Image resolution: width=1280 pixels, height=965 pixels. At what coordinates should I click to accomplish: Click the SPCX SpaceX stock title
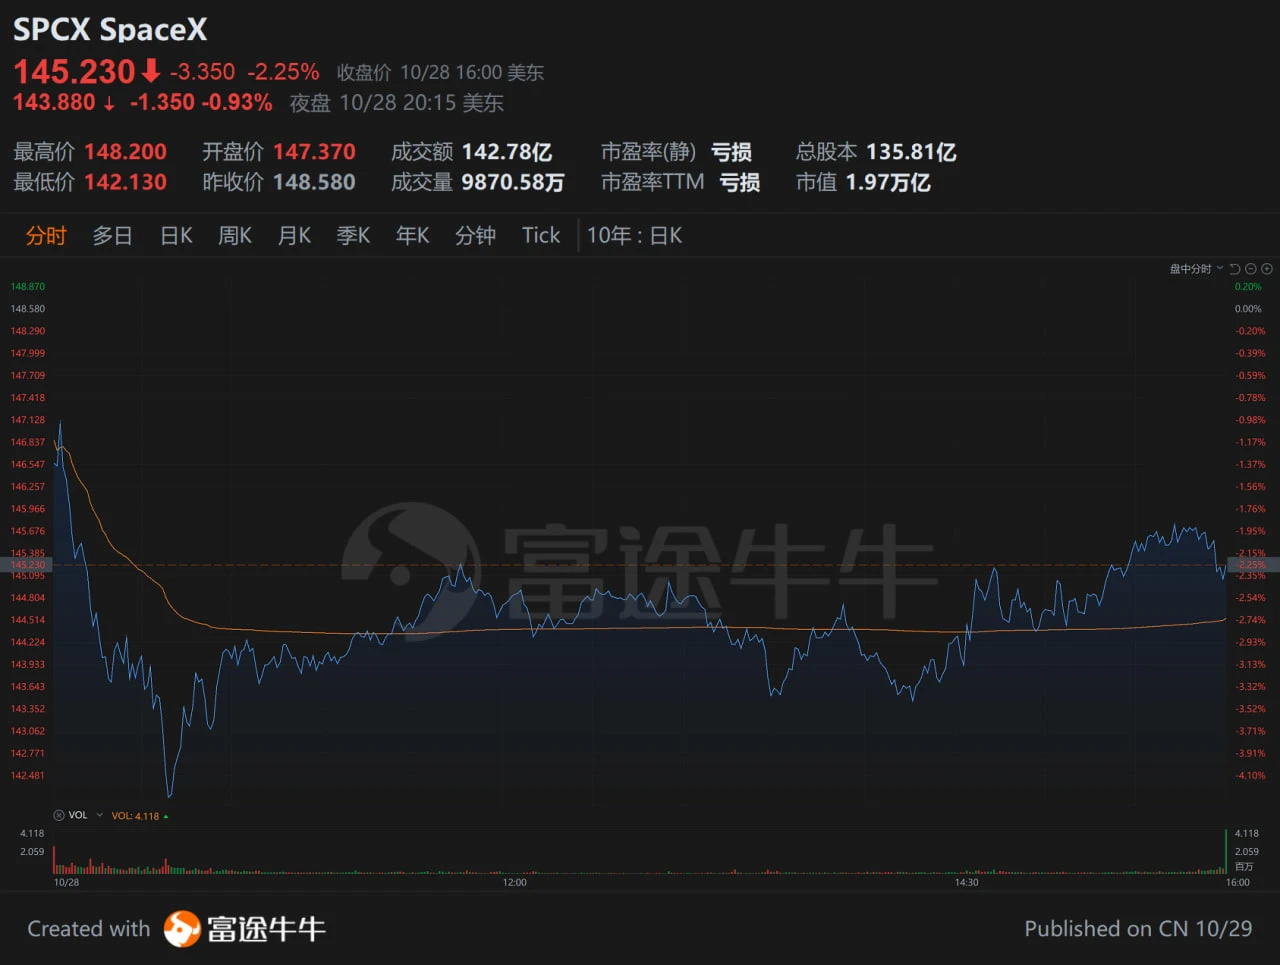click(110, 30)
